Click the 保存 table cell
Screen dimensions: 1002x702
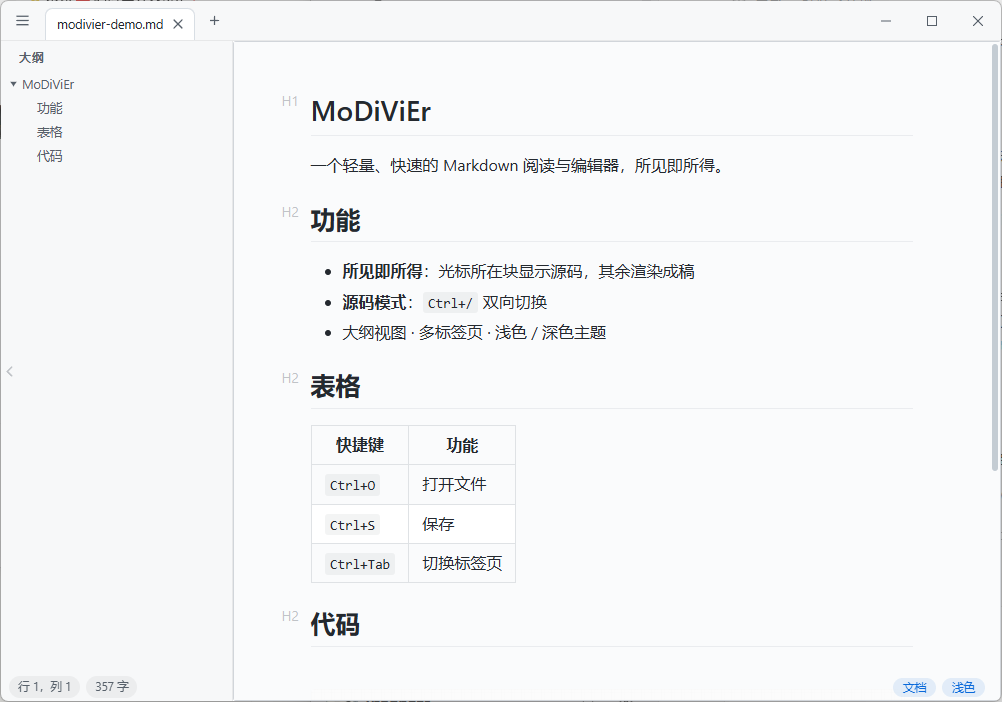(x=462, y=524)
